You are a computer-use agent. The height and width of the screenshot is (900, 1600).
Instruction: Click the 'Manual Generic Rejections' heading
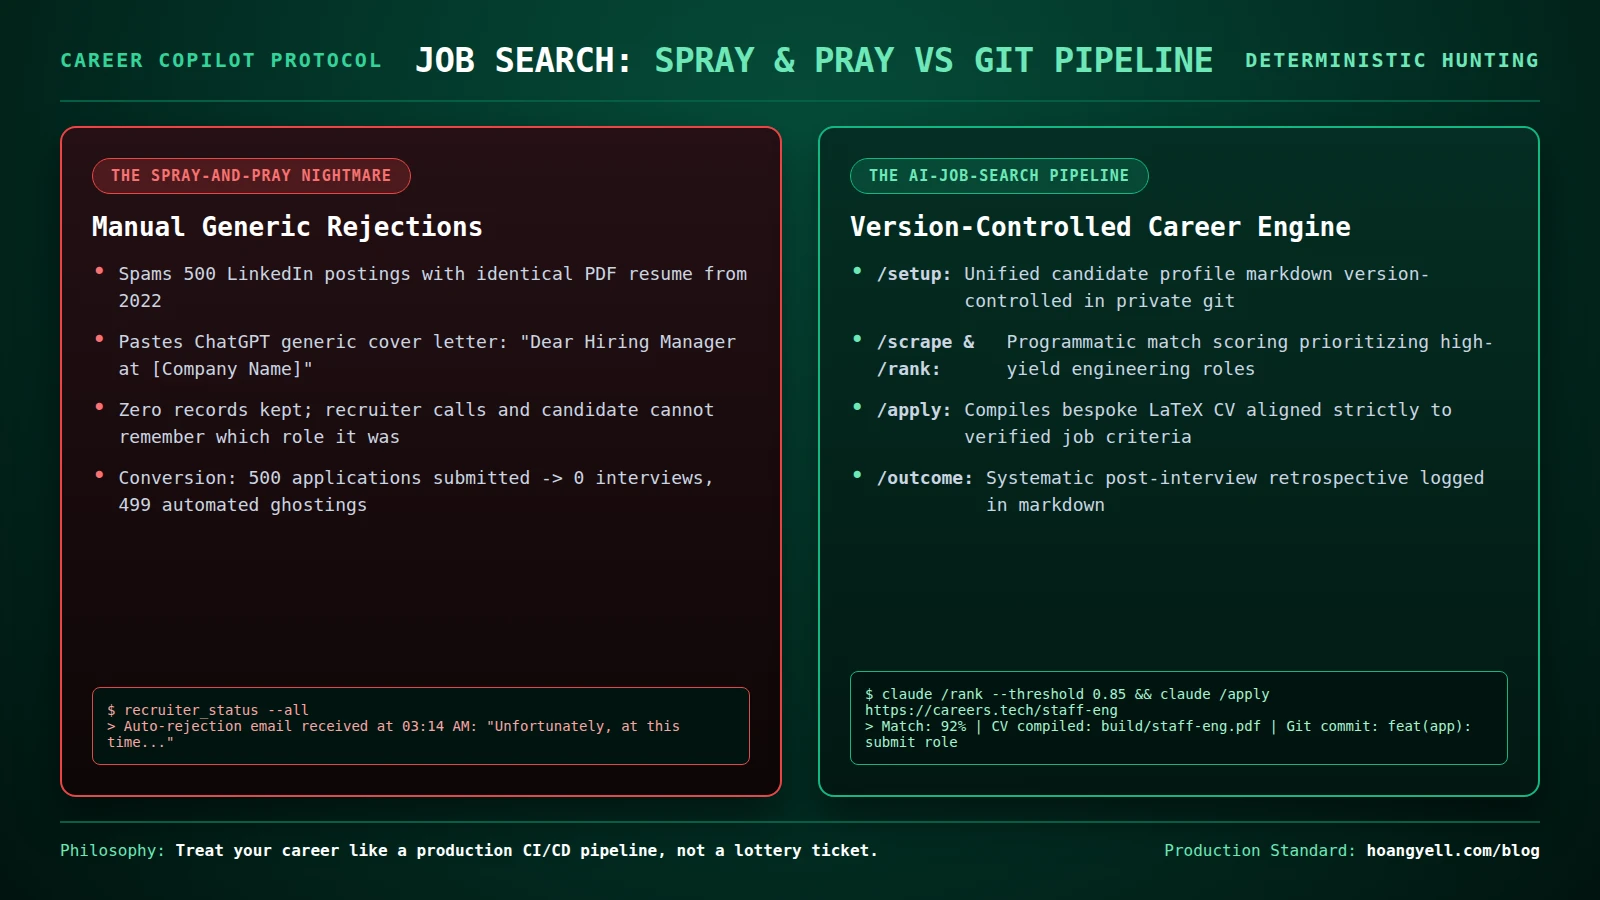coord(287,227)
